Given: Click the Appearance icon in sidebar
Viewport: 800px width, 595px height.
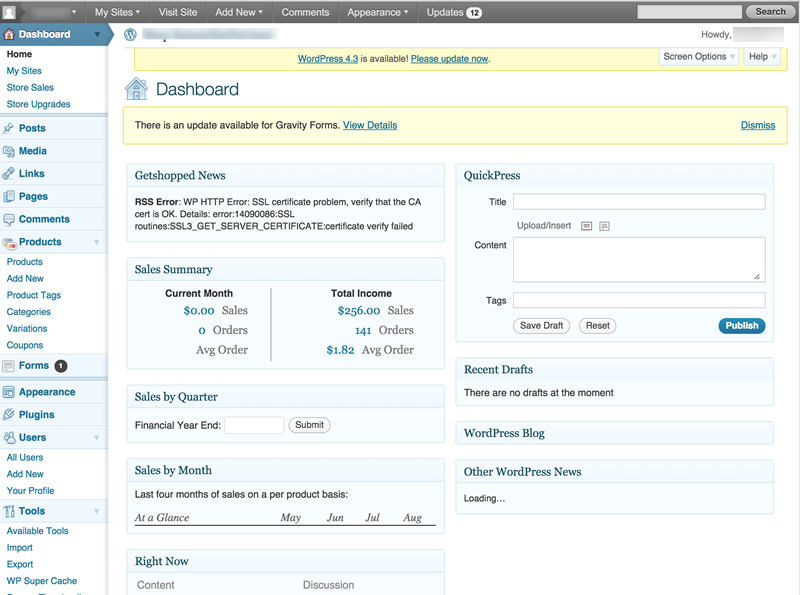Looking at the screenshot, I should coord(8,392).
